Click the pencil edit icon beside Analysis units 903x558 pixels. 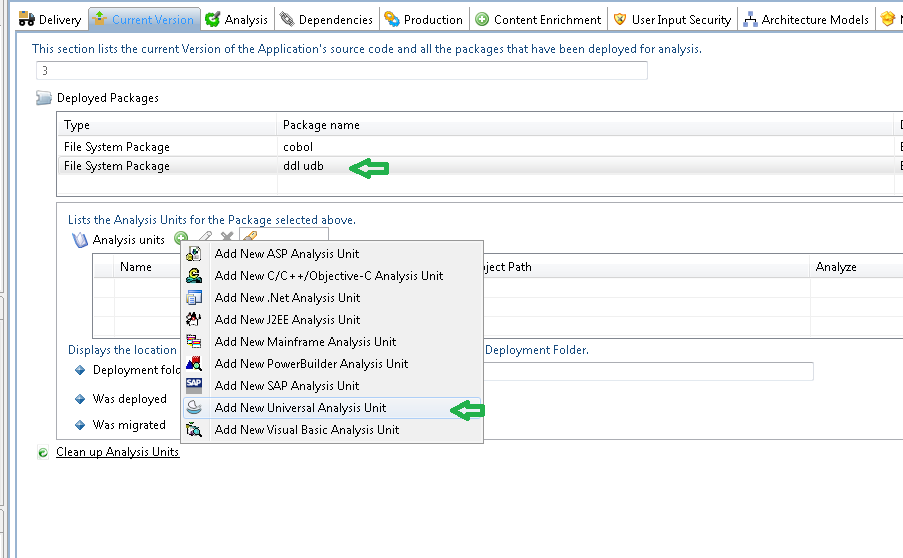tap(204, 238)
